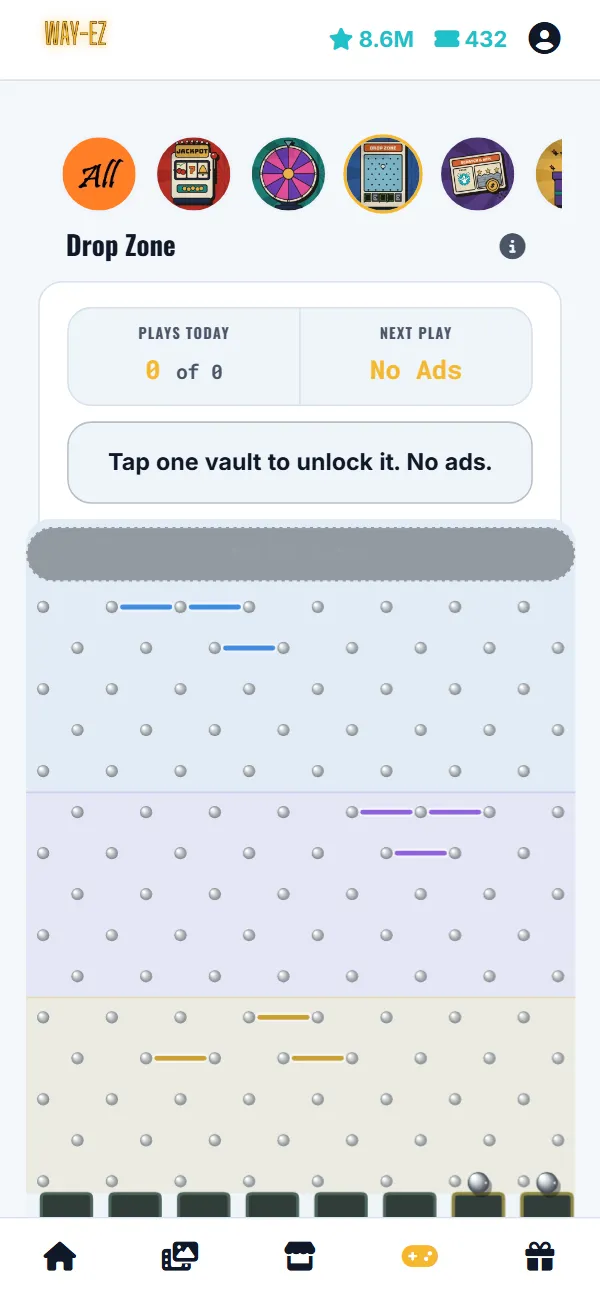Click the Drop Zone info icon
This screenshot has height=1298, width=600.
click(x=512, y=246)
